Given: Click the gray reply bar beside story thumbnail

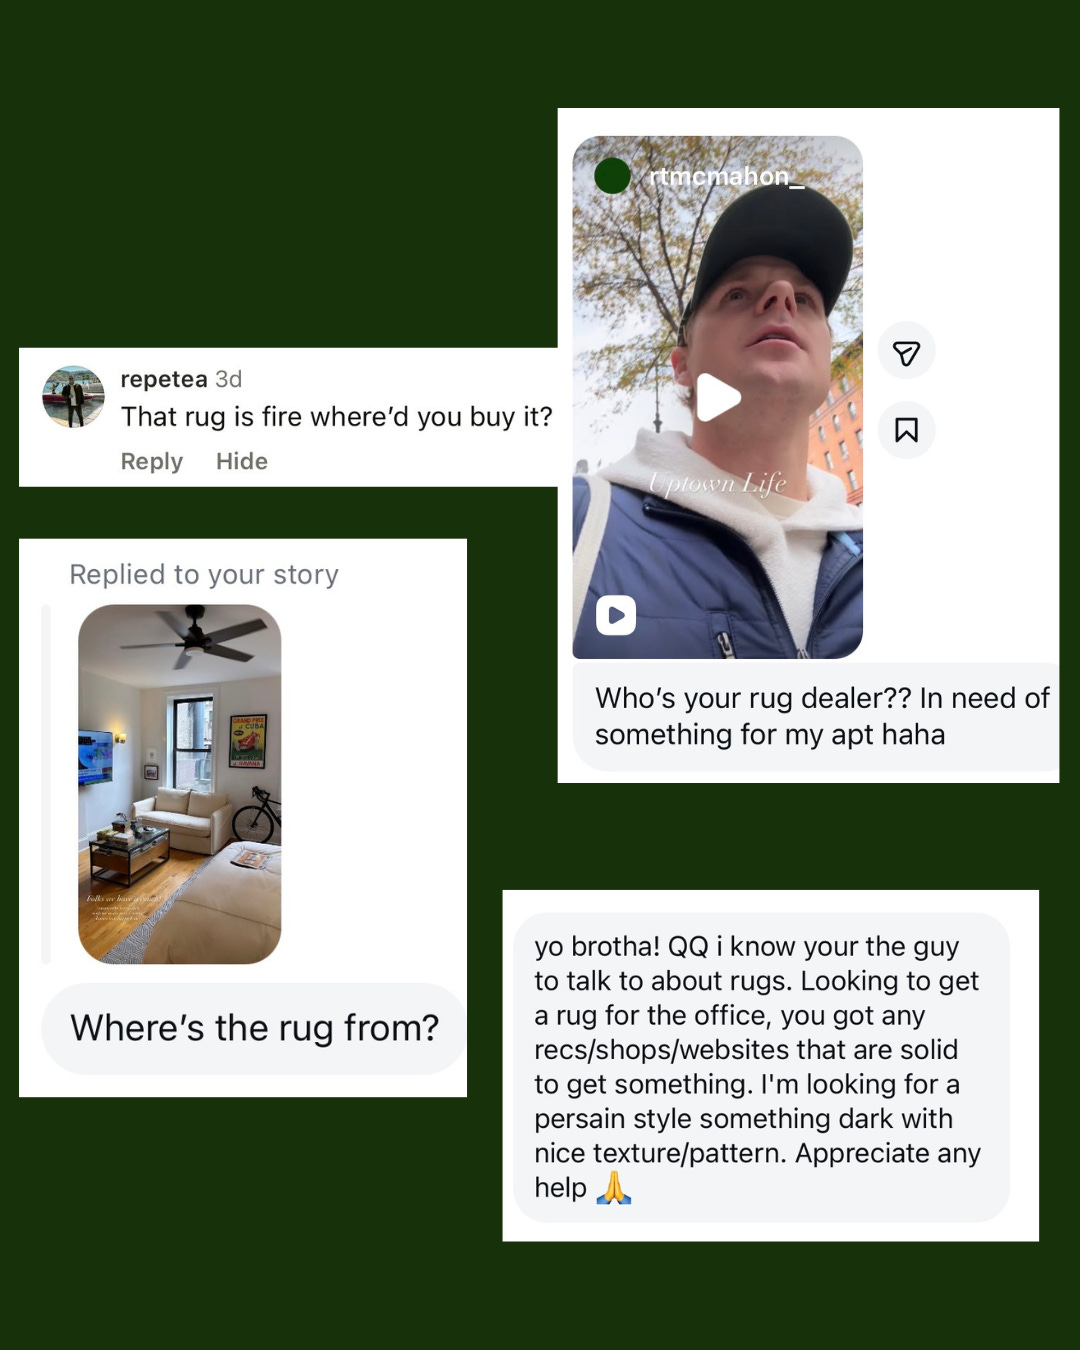Looking at the screenshot, I should pyautogui.click(x=46, y=784).
